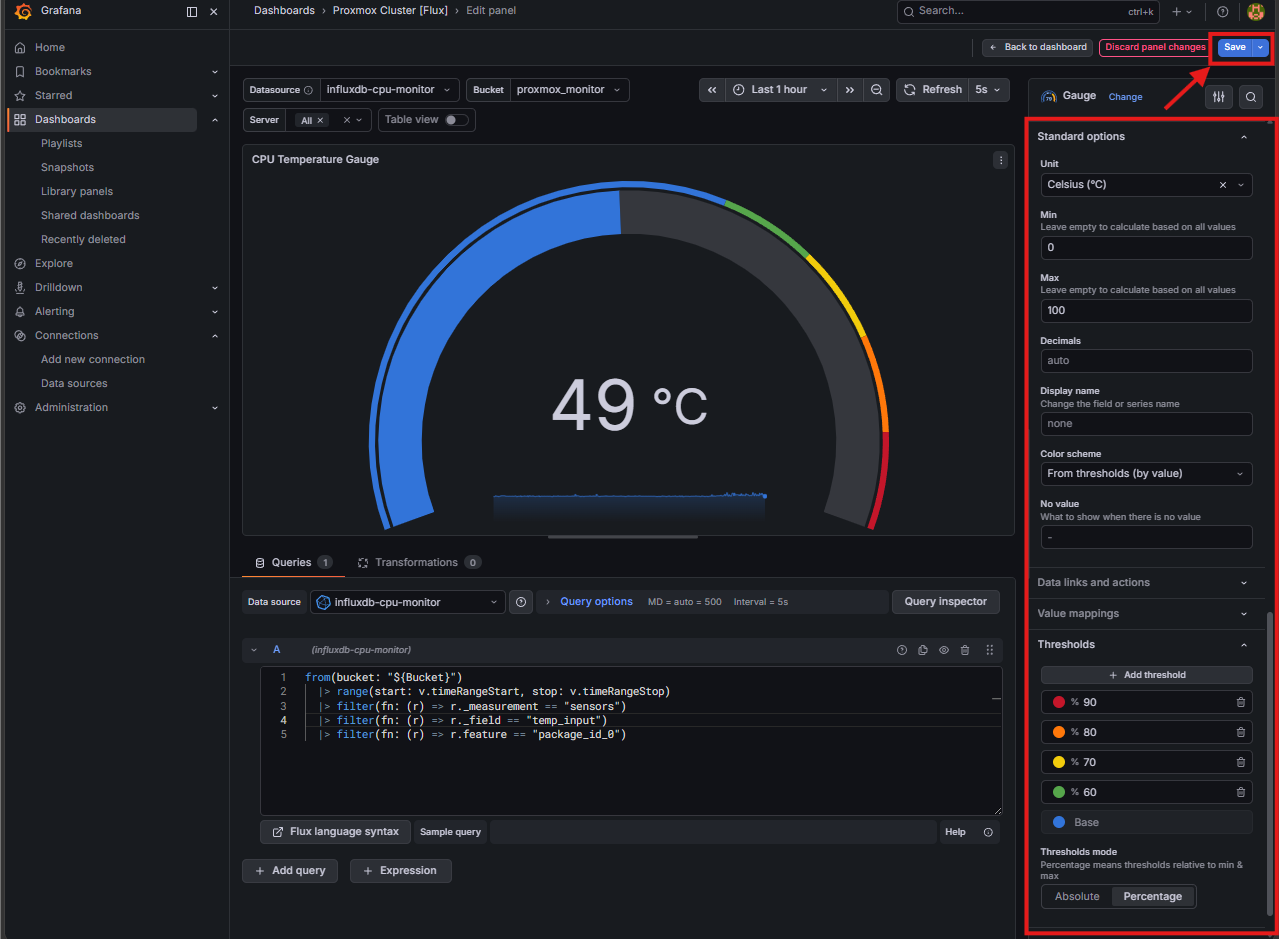Delete the 80 threshold
1279x939 pixels.
click(1241, 732)
